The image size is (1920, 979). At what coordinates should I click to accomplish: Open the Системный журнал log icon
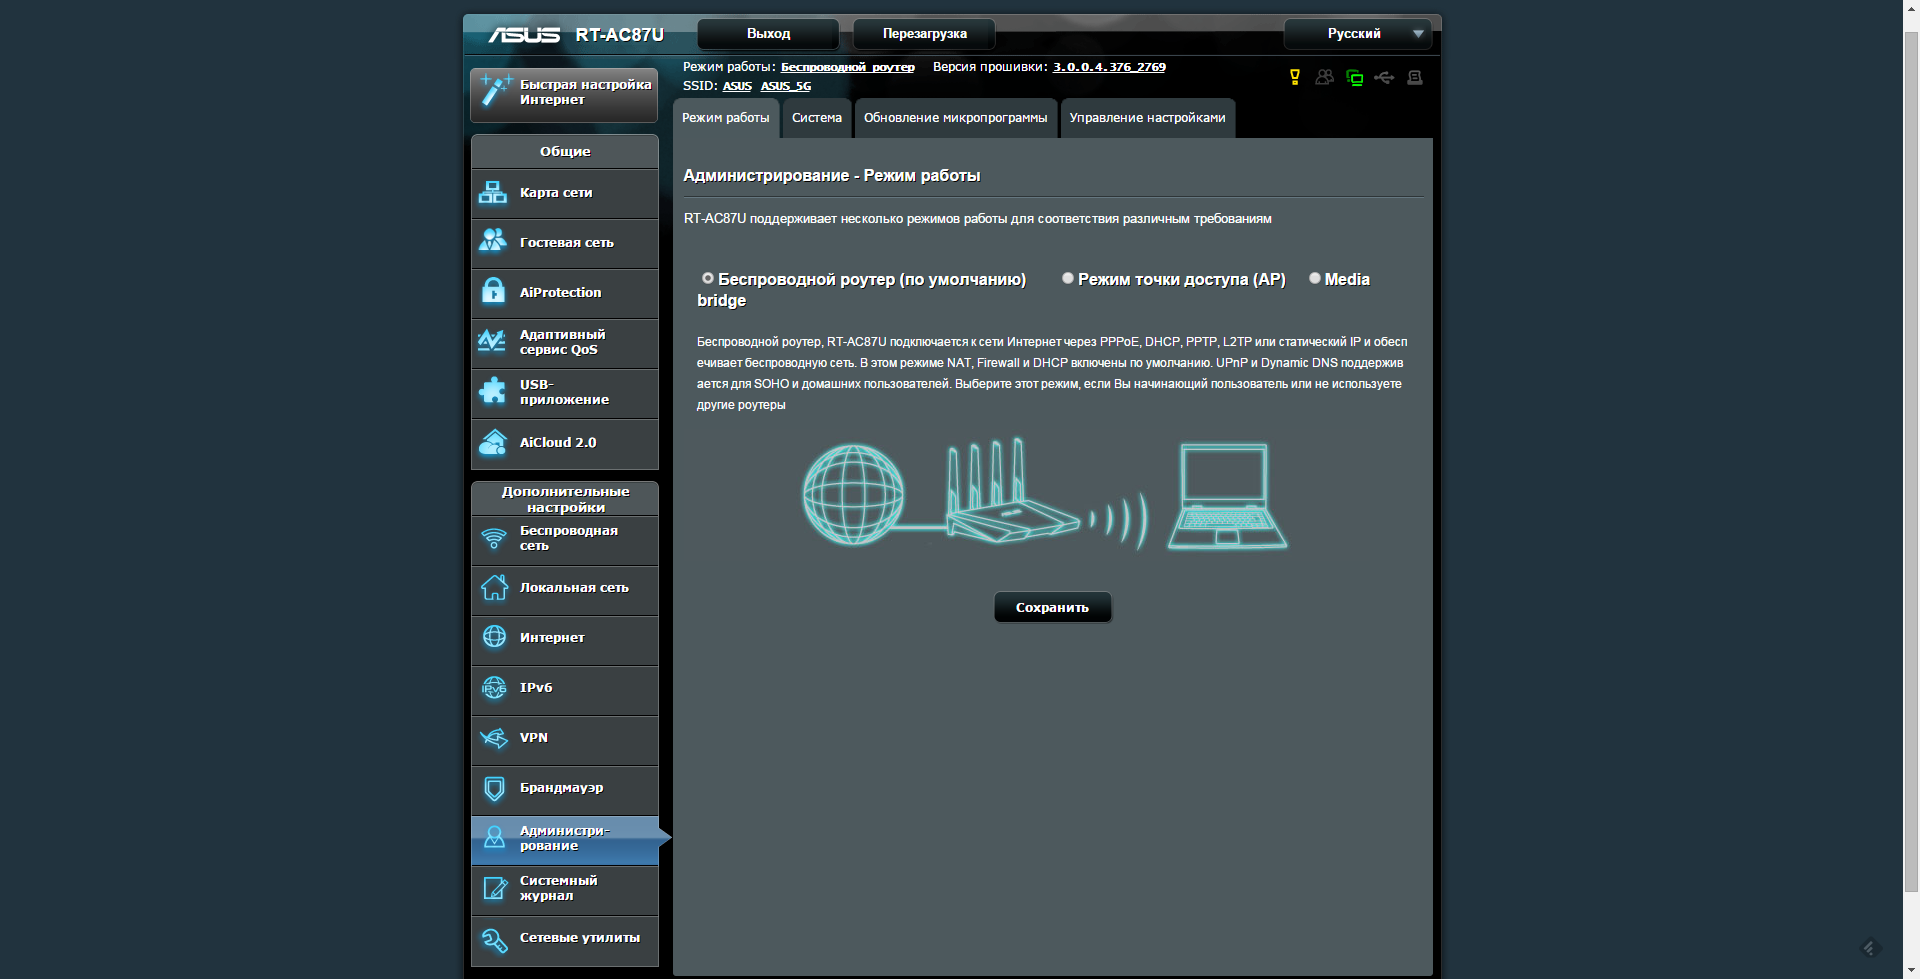coord(495,888)
